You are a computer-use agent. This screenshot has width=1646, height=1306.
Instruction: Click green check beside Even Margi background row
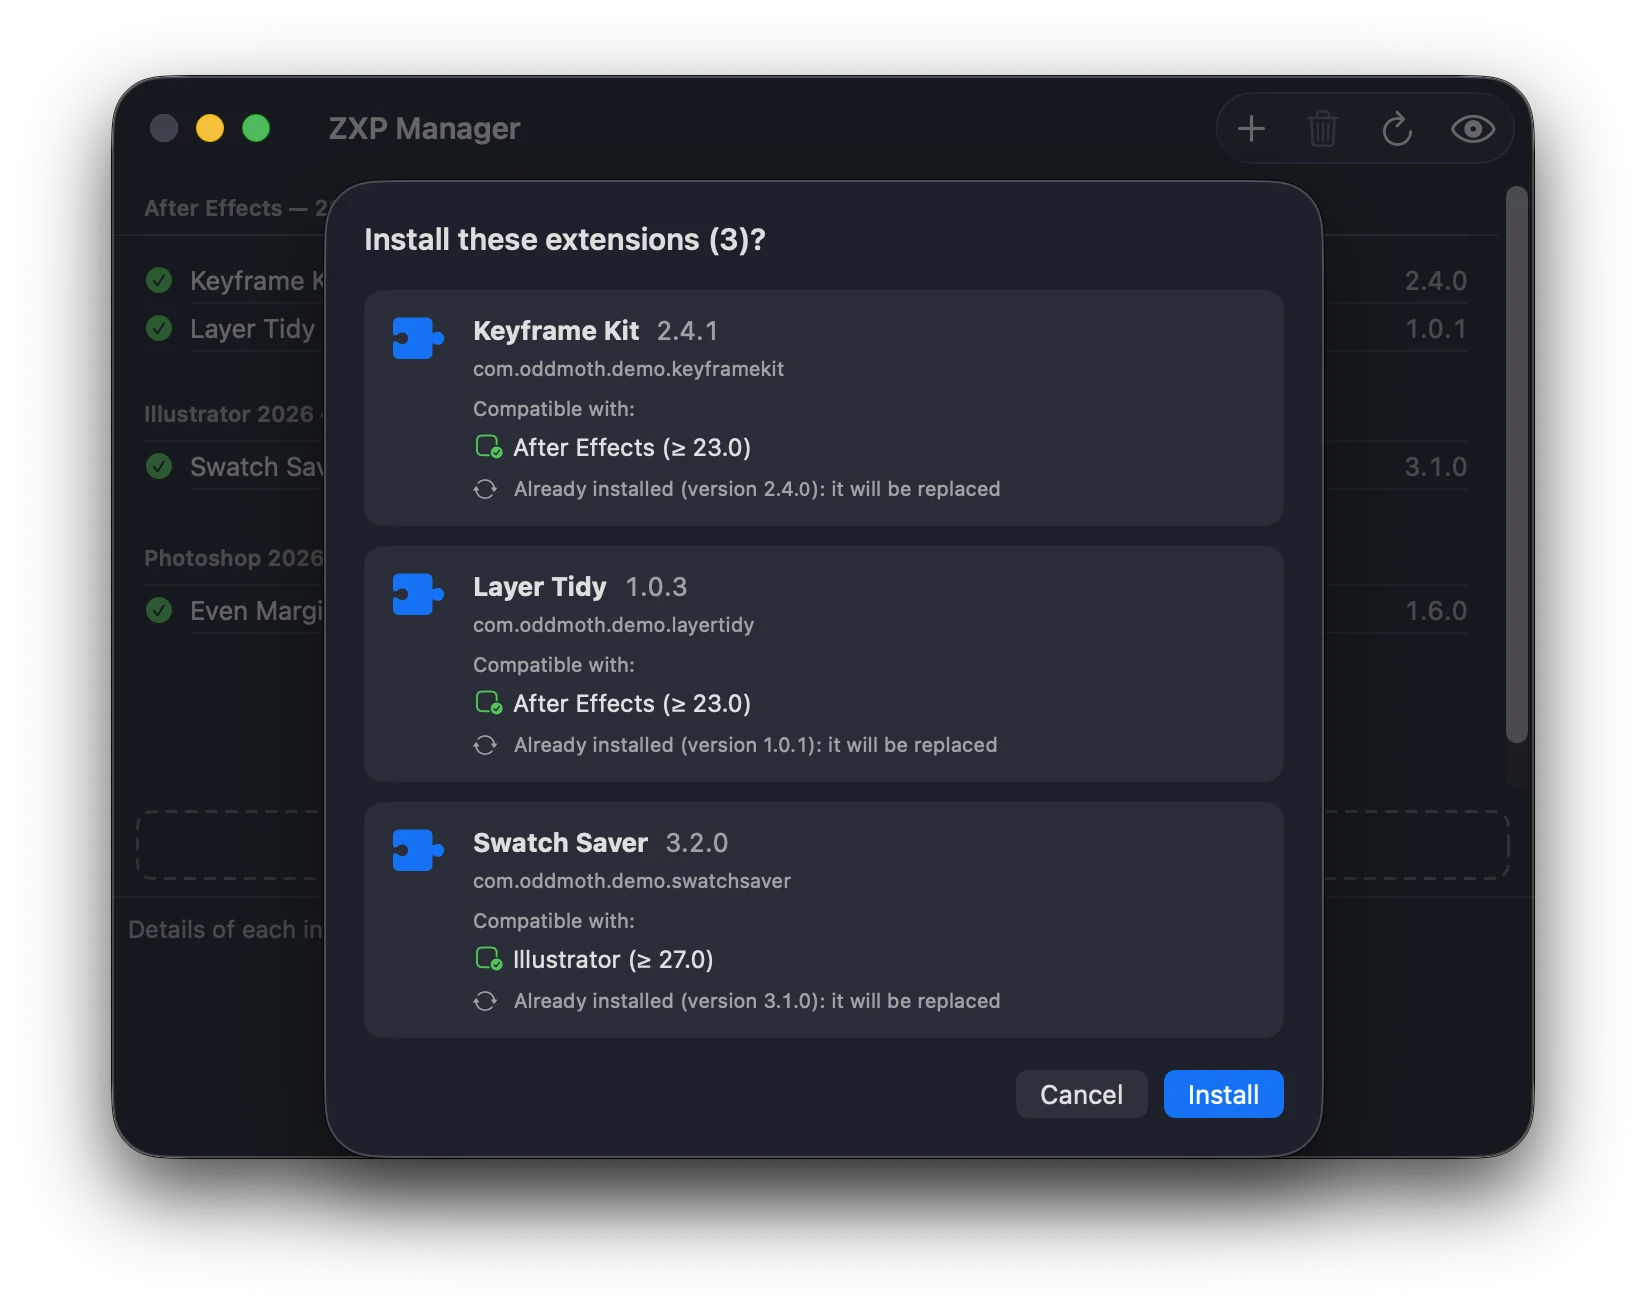tap(159, 610)
